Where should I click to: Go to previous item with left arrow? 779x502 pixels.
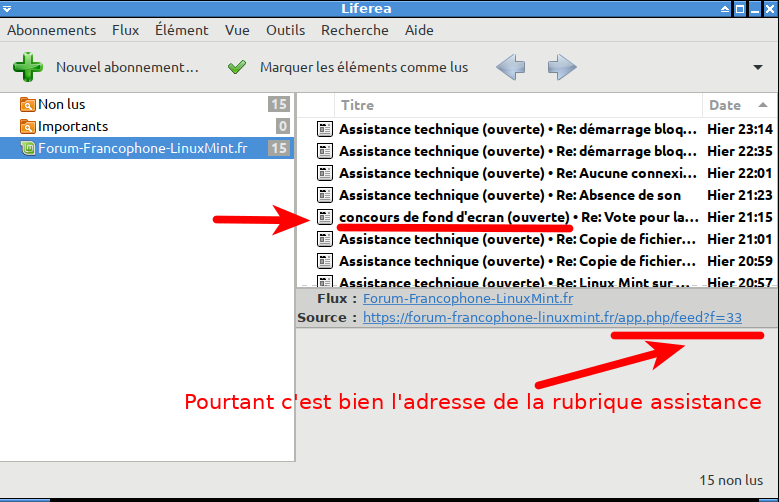511,67
